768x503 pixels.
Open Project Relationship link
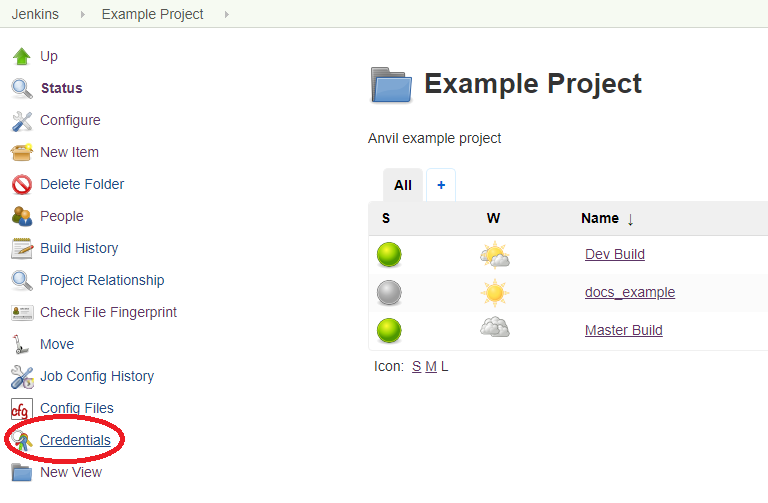(x=102, y=280)
